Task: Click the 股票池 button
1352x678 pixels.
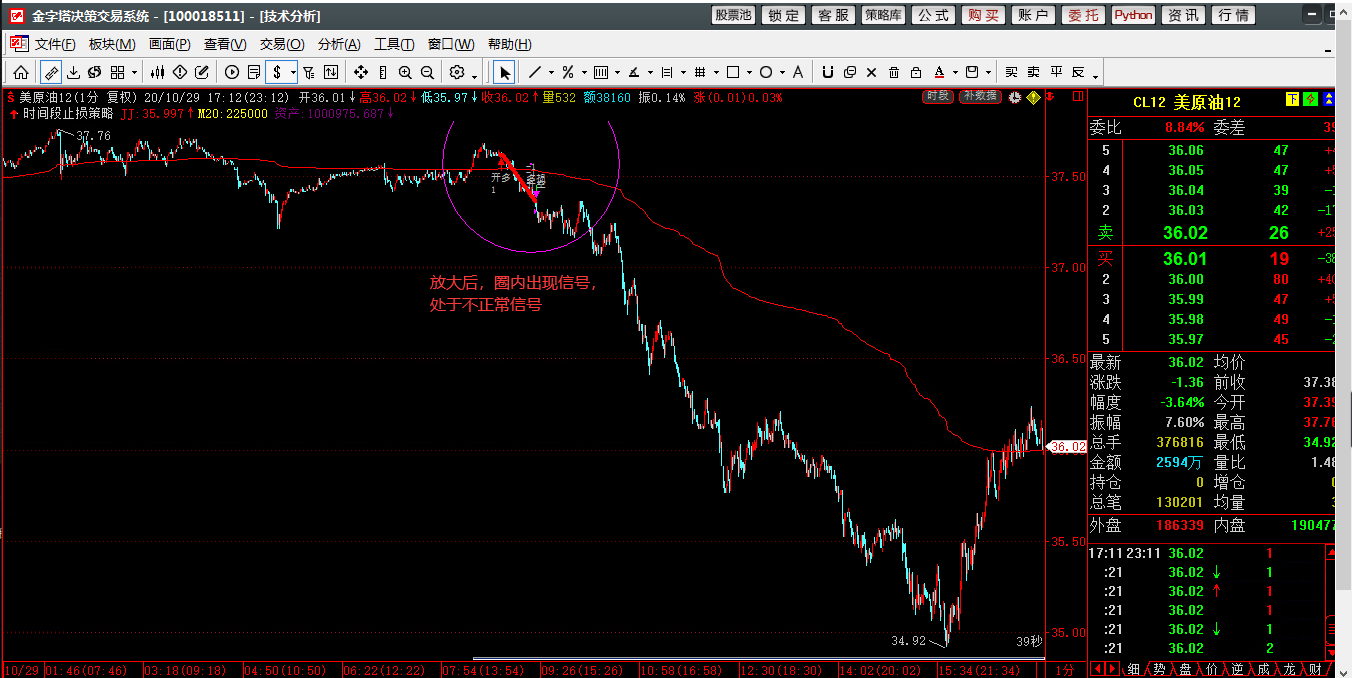Action: [x=733, y=15]
